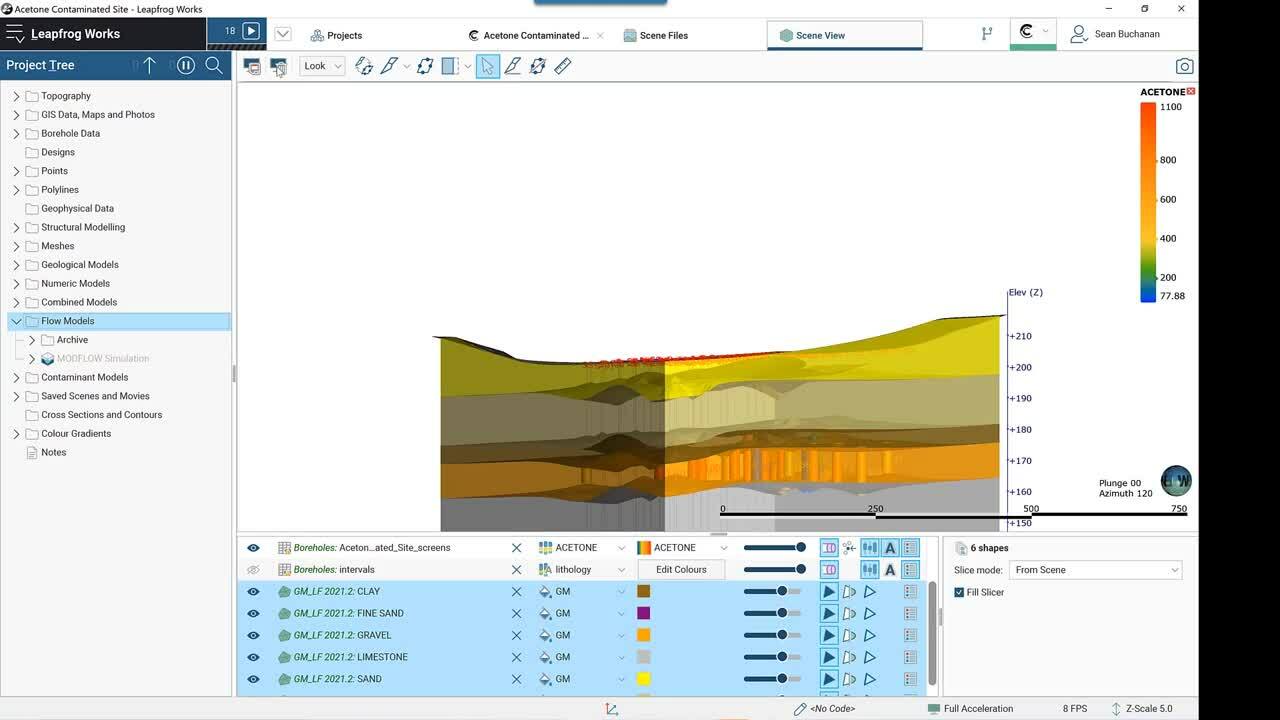
Task: Open legend properties icon for CLAY row
Action: (x=910, y=592)
